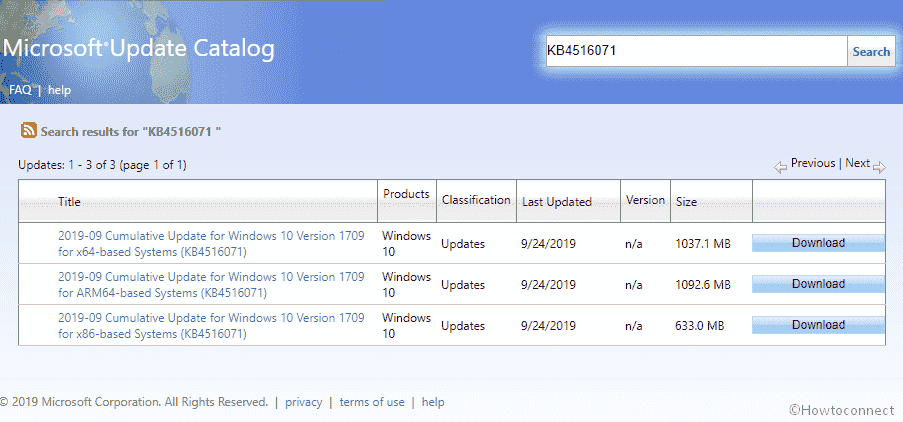Screen dimensions: 903x422
Task: Click Windows 10 product in x86 row
Action: click(x=407, y=325)
